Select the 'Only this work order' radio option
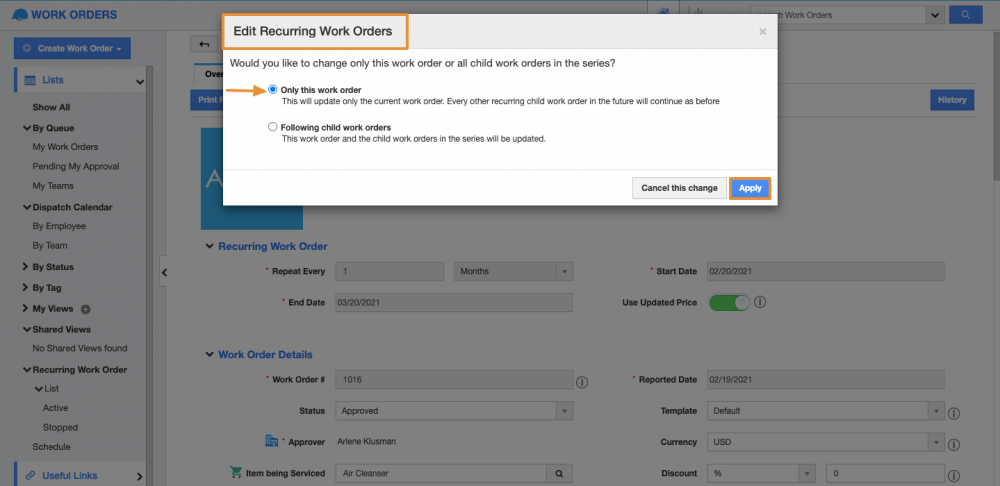Viewport: 1000px width, 486px height. [273, 90]
